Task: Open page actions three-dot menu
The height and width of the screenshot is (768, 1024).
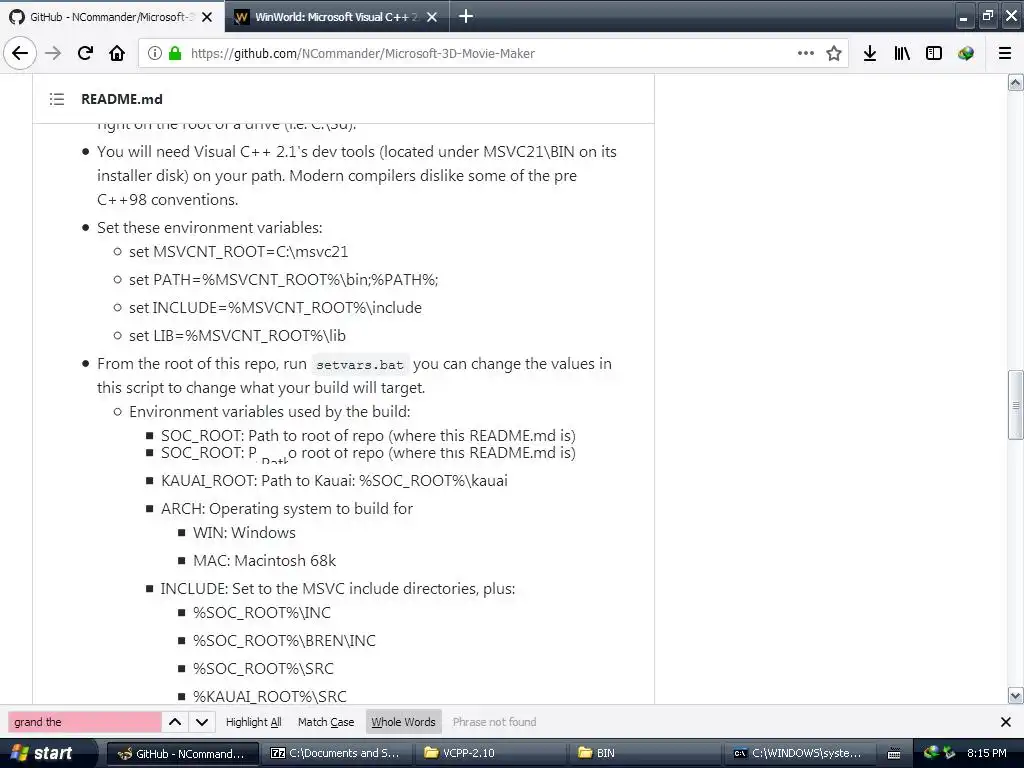Action: 806,53
